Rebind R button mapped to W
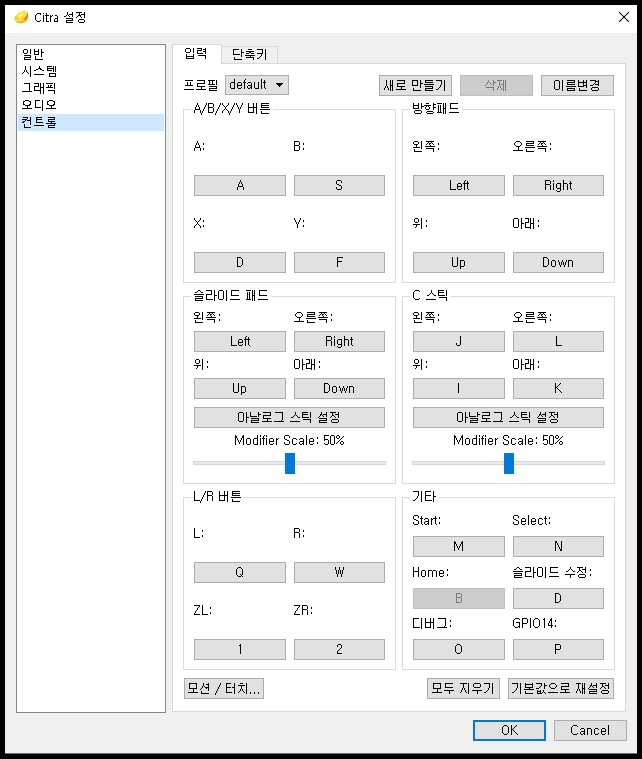Image resolution: width=642 pixels, height=759 pixels. 339,572
